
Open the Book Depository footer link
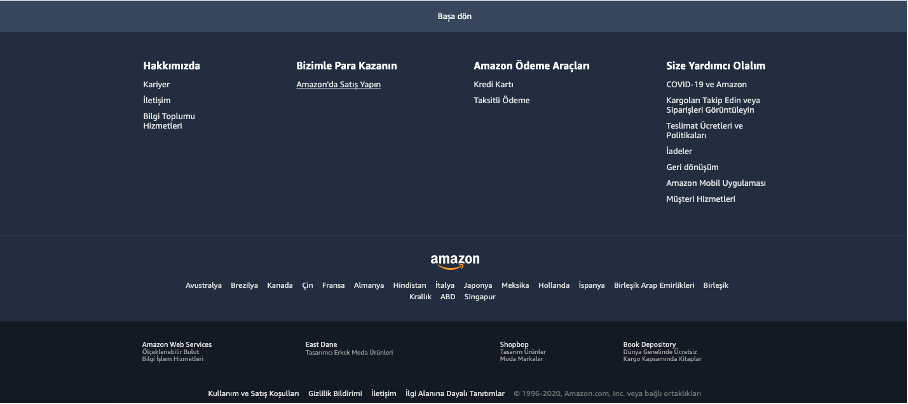(x=662, y=351)
